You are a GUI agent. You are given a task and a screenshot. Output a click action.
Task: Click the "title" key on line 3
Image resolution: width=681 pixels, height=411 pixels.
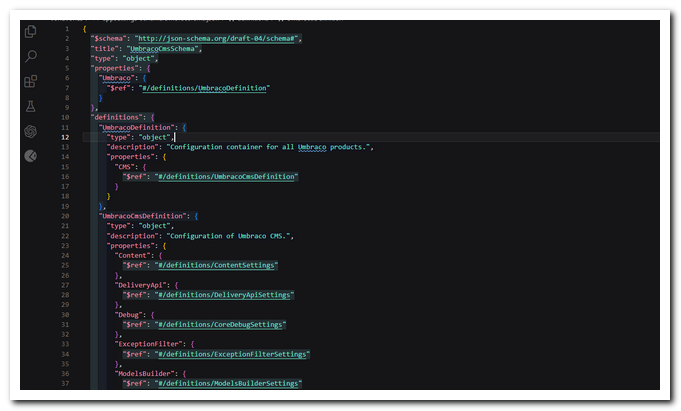click(105, 49)
